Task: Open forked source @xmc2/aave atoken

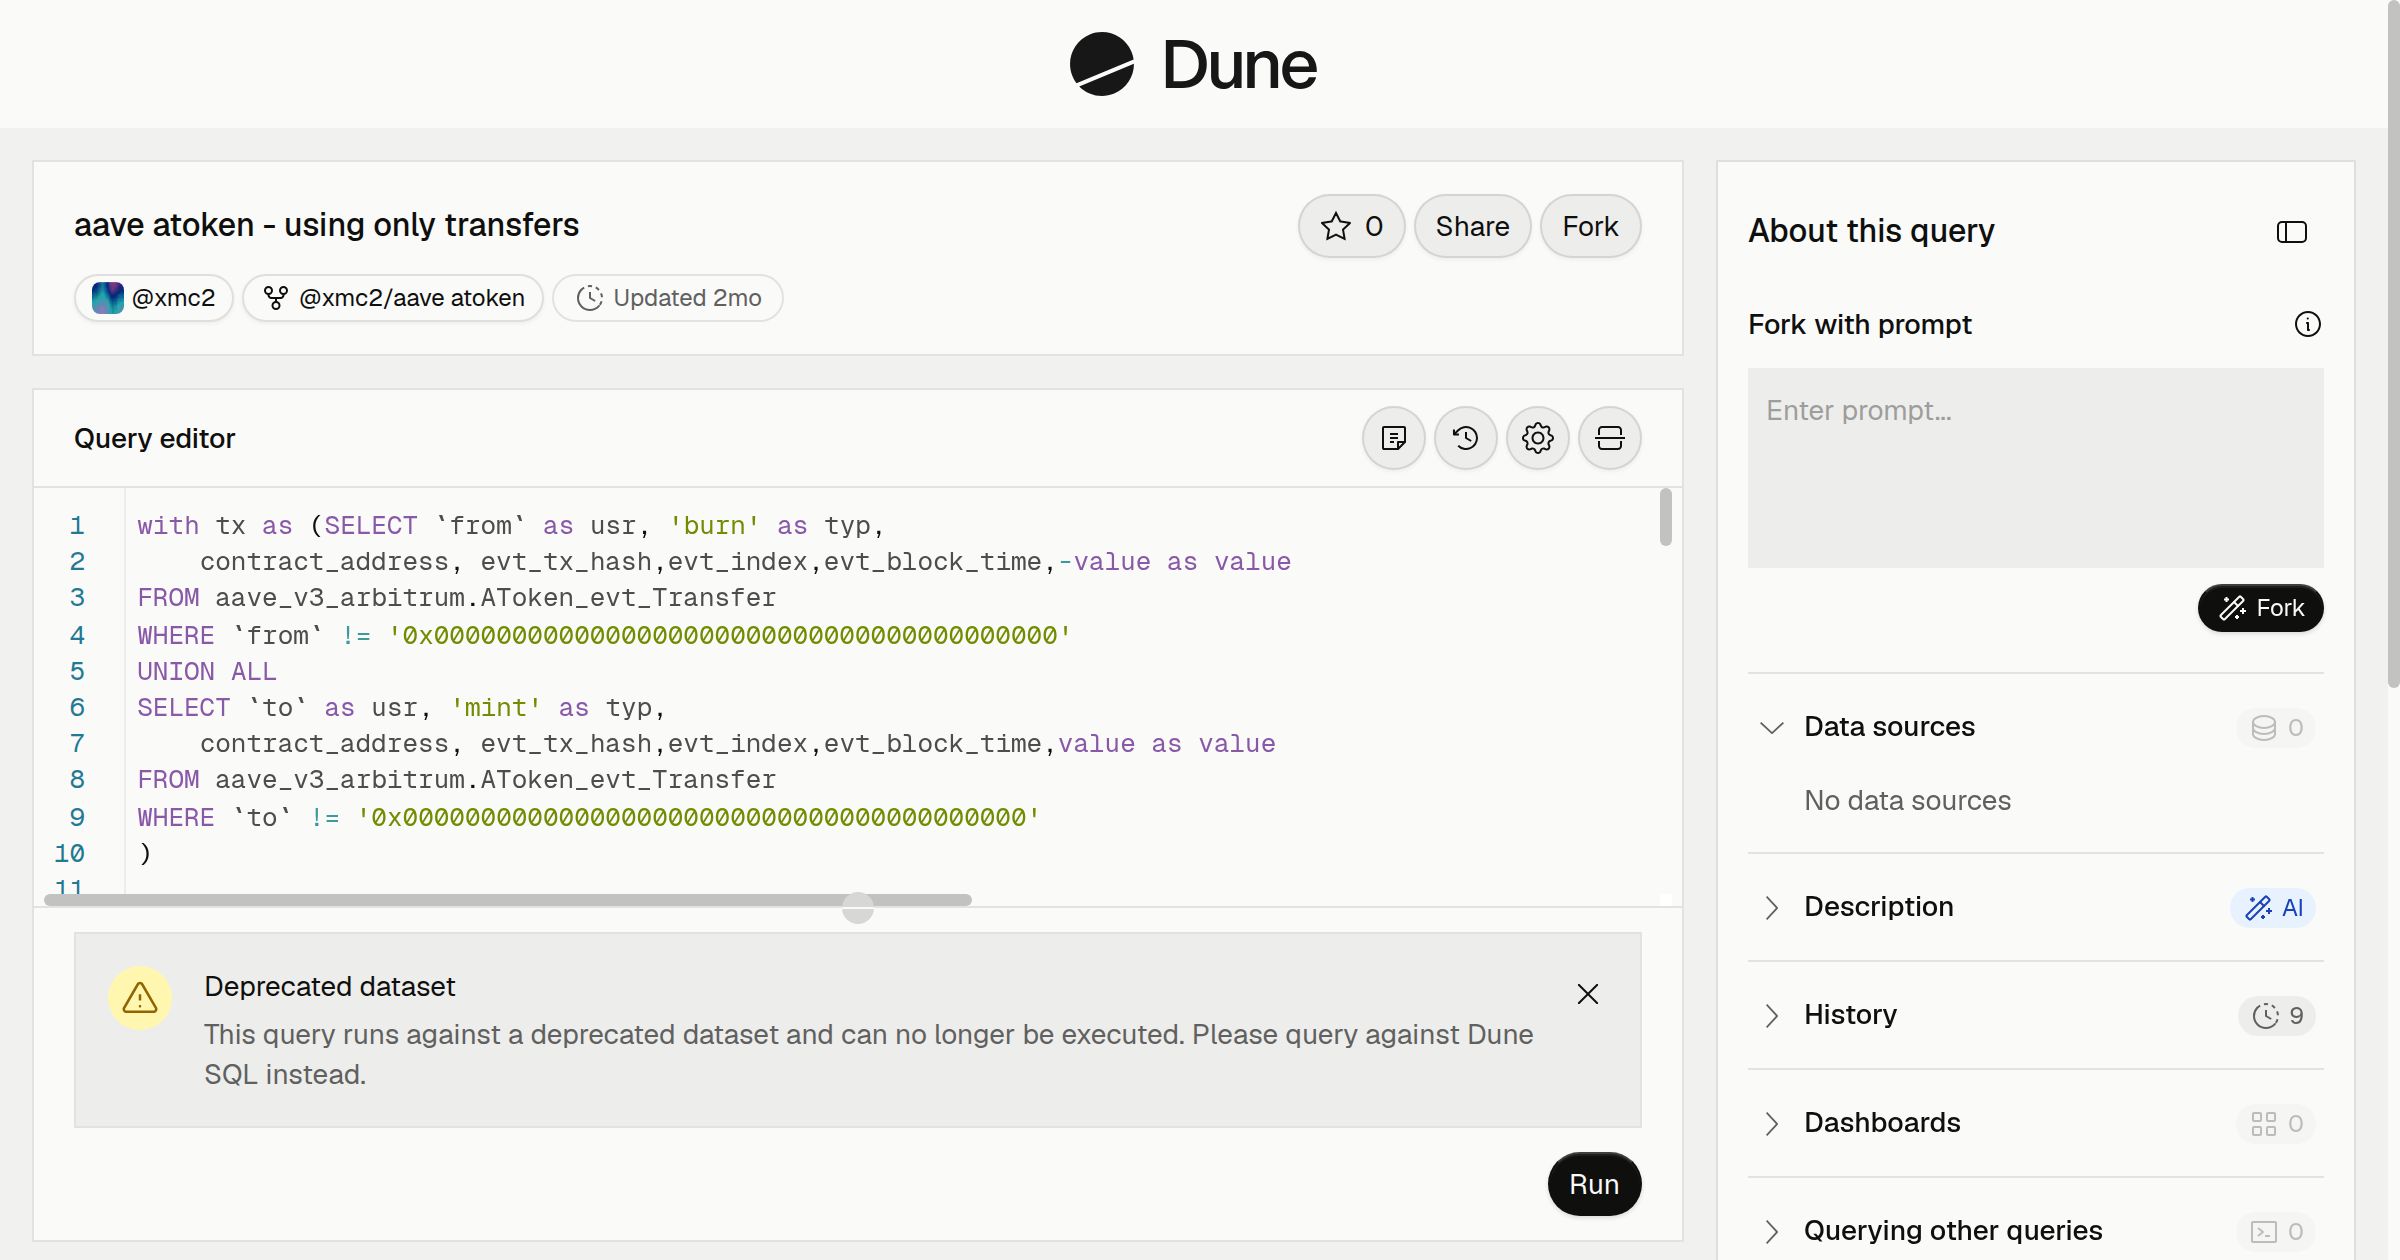Action: 393,298
